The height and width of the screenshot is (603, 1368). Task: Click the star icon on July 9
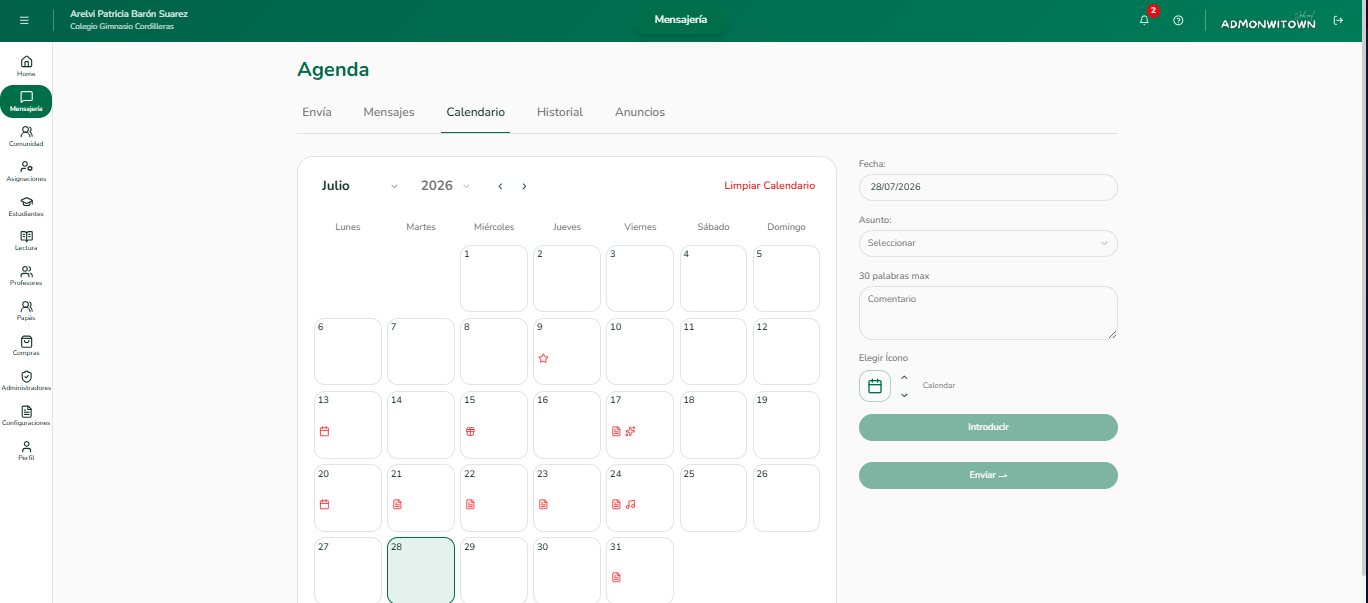point(543,358)
